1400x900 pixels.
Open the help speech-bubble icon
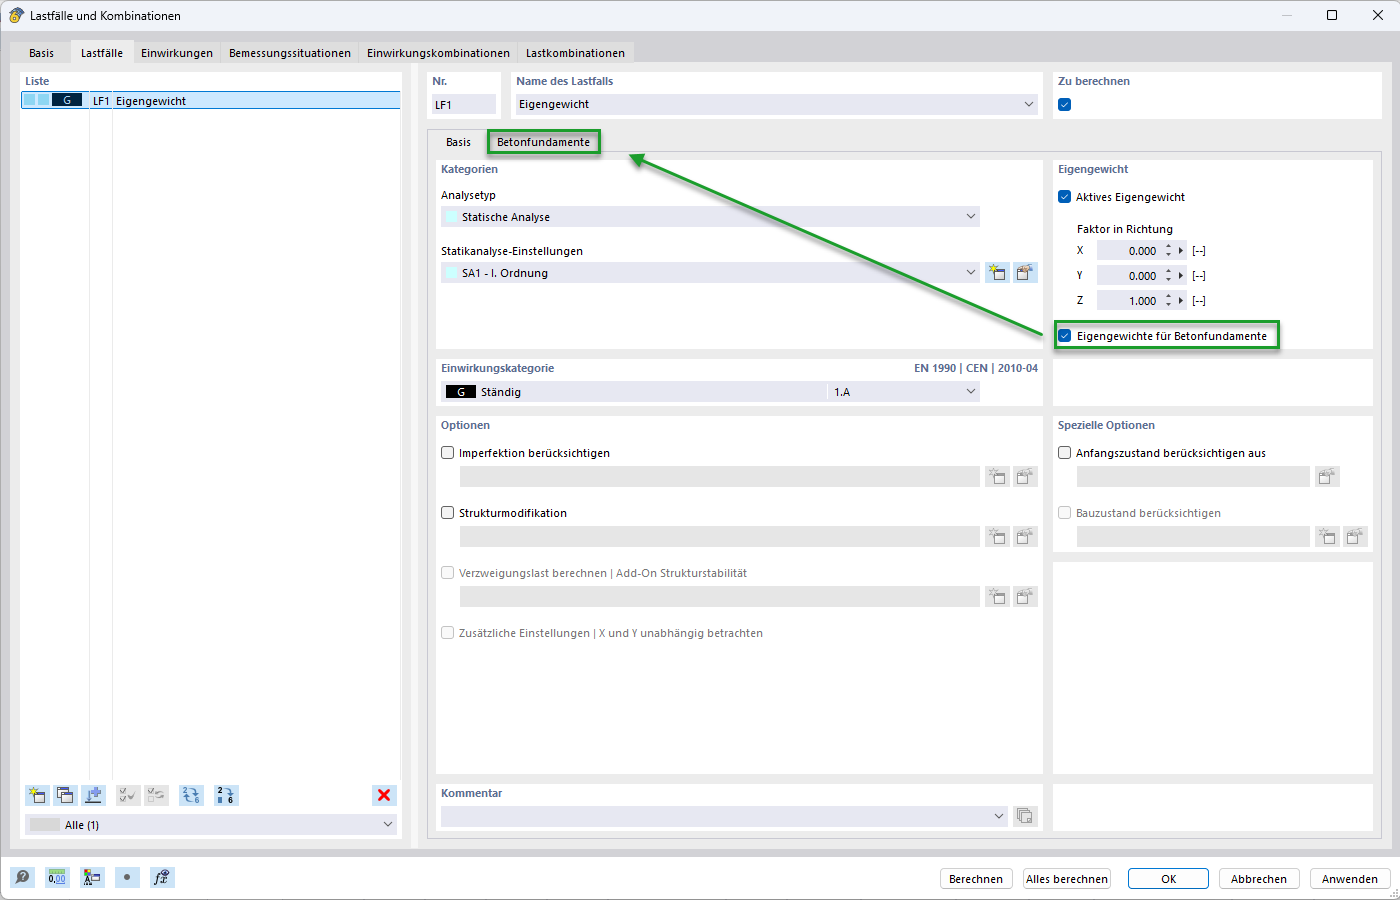[22, 877]
